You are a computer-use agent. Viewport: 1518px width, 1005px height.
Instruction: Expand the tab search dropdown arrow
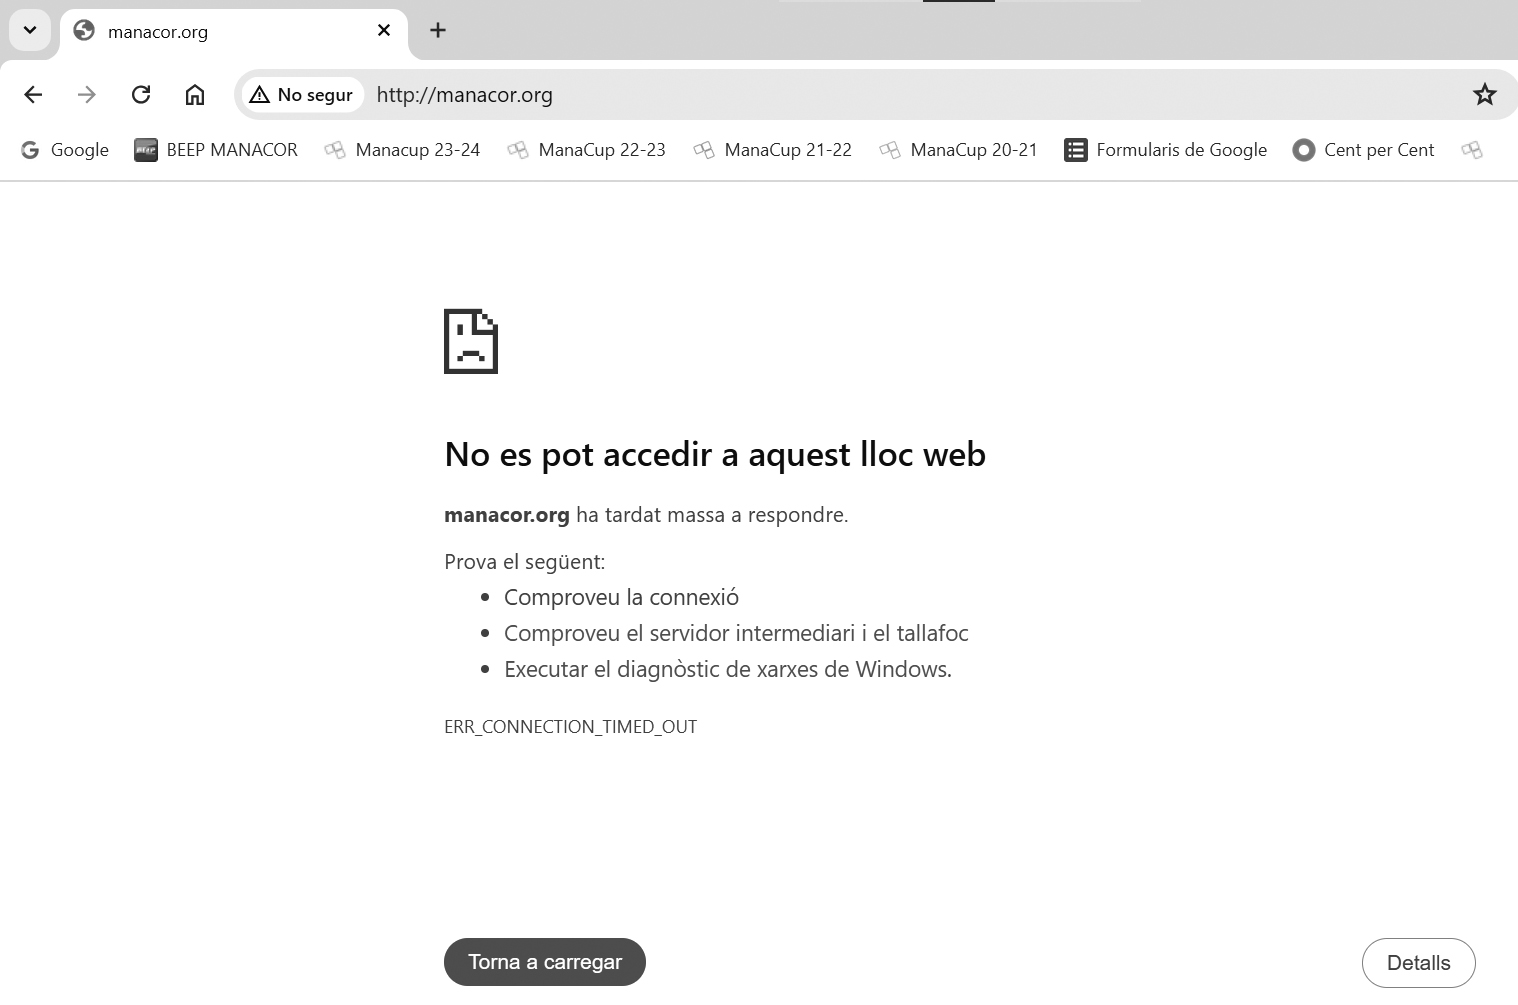pyautogui.click(x=30, y=30)
